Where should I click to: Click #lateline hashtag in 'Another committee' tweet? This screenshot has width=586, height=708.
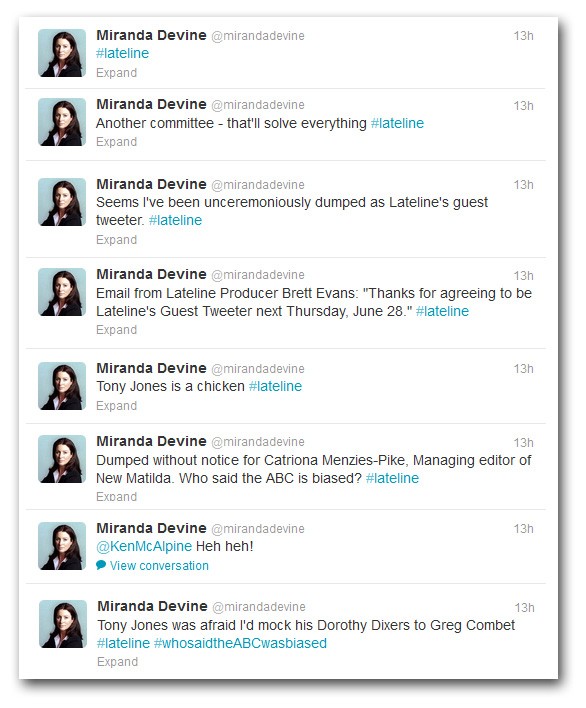coord(397,123)
